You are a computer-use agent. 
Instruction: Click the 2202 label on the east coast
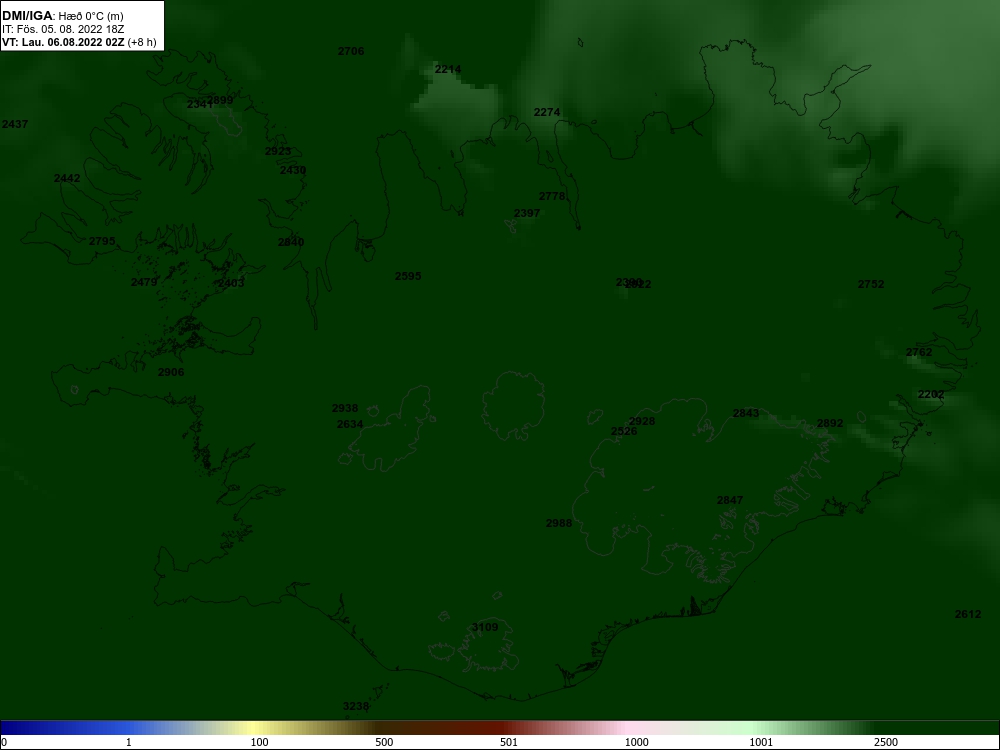point(930,394)
